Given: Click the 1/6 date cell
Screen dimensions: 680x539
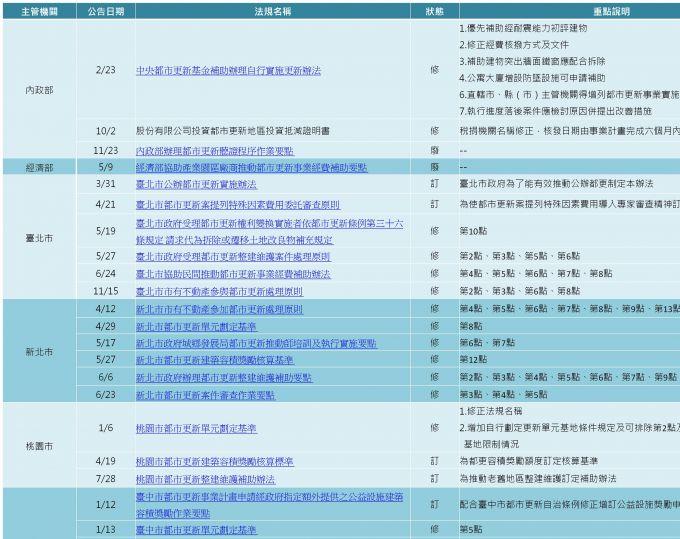Looking at the screenshot, I should [x=106, y=428].
